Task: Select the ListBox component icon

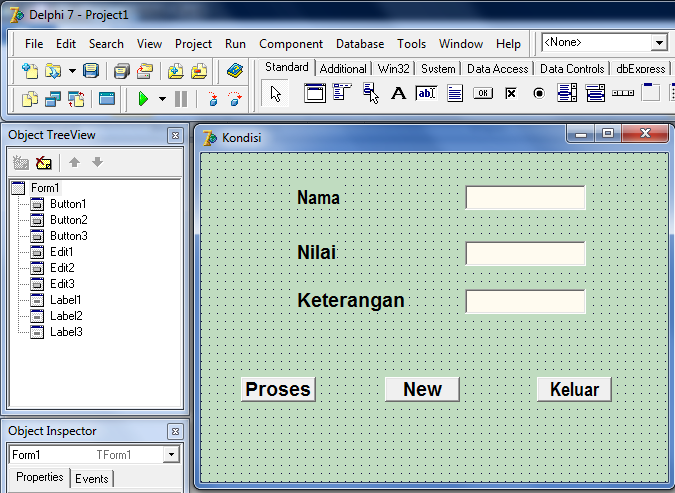Action: pyautogui.click(x=567, y=93)
